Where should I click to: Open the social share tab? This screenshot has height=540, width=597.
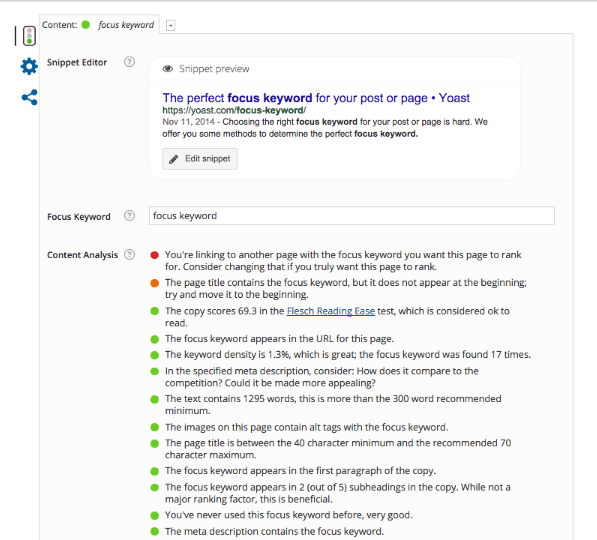click(29, 97)
